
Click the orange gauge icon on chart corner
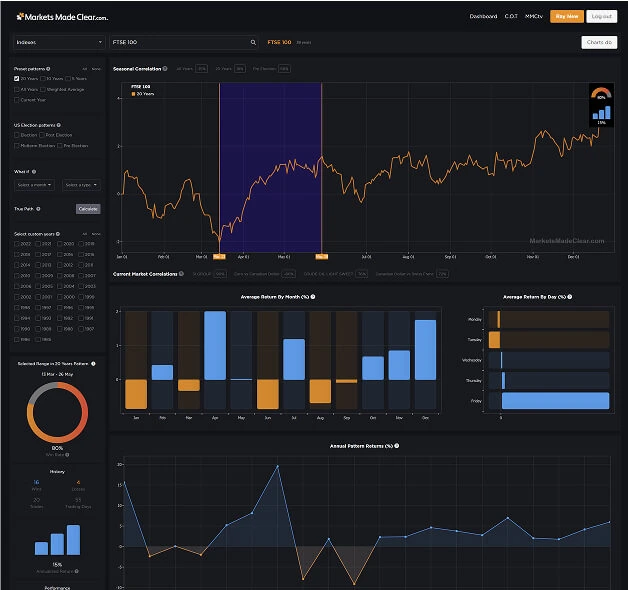tap(601, 93)
